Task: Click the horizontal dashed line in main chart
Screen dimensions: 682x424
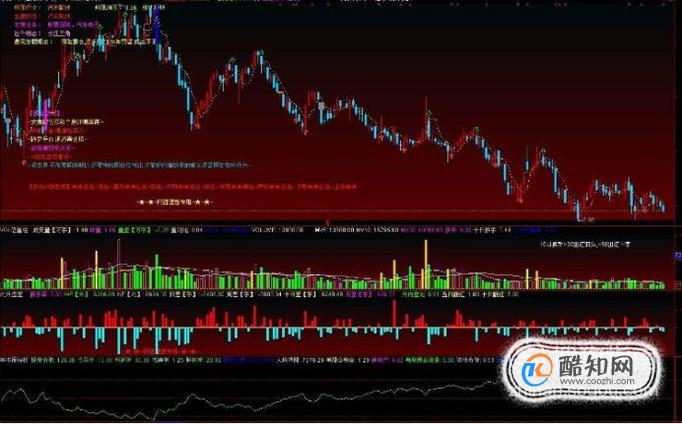Action: tap(333, 211)
